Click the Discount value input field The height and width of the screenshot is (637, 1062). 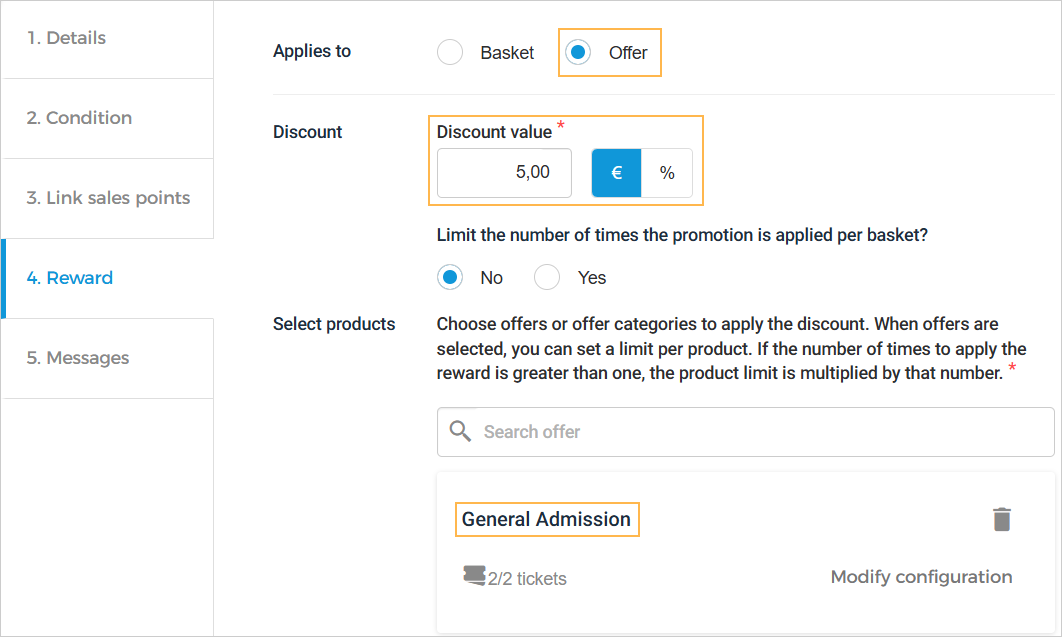[504, 173]
